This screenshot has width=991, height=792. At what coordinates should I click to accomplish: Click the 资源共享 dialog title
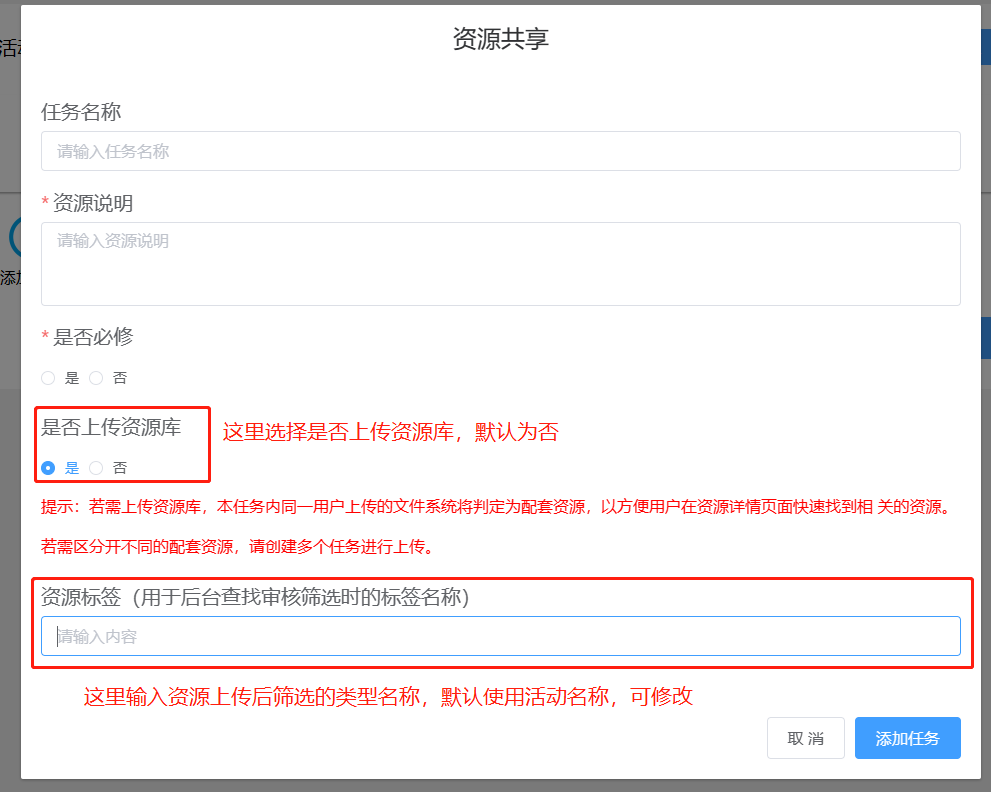click(x=500, y=39)
